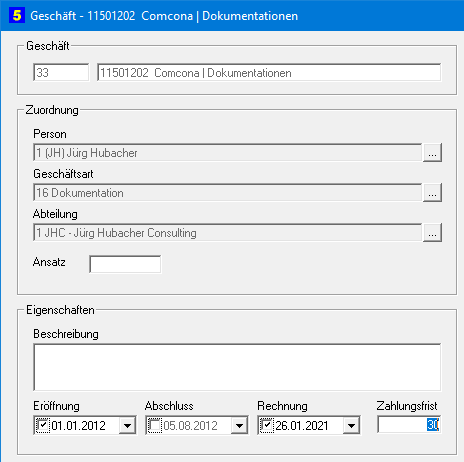This screenshot has width=464, height=462.
Task: Click the Geschäftsart field 16 Dokumentation
Action: tap(227, 193)
